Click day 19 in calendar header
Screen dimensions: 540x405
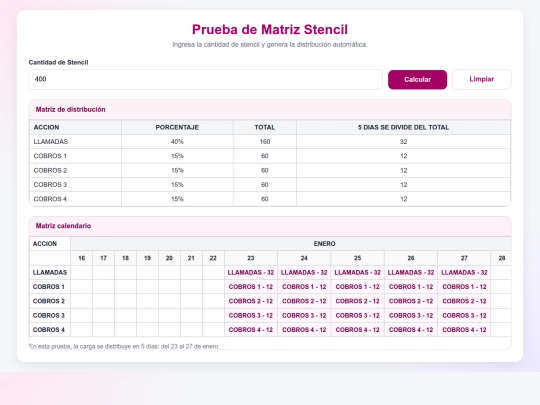pos(147,258)
